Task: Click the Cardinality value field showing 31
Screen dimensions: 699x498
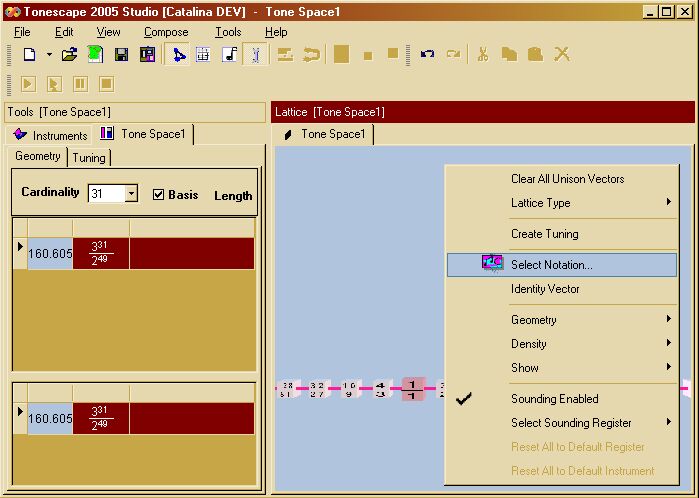Action: (x=107, y=193)
